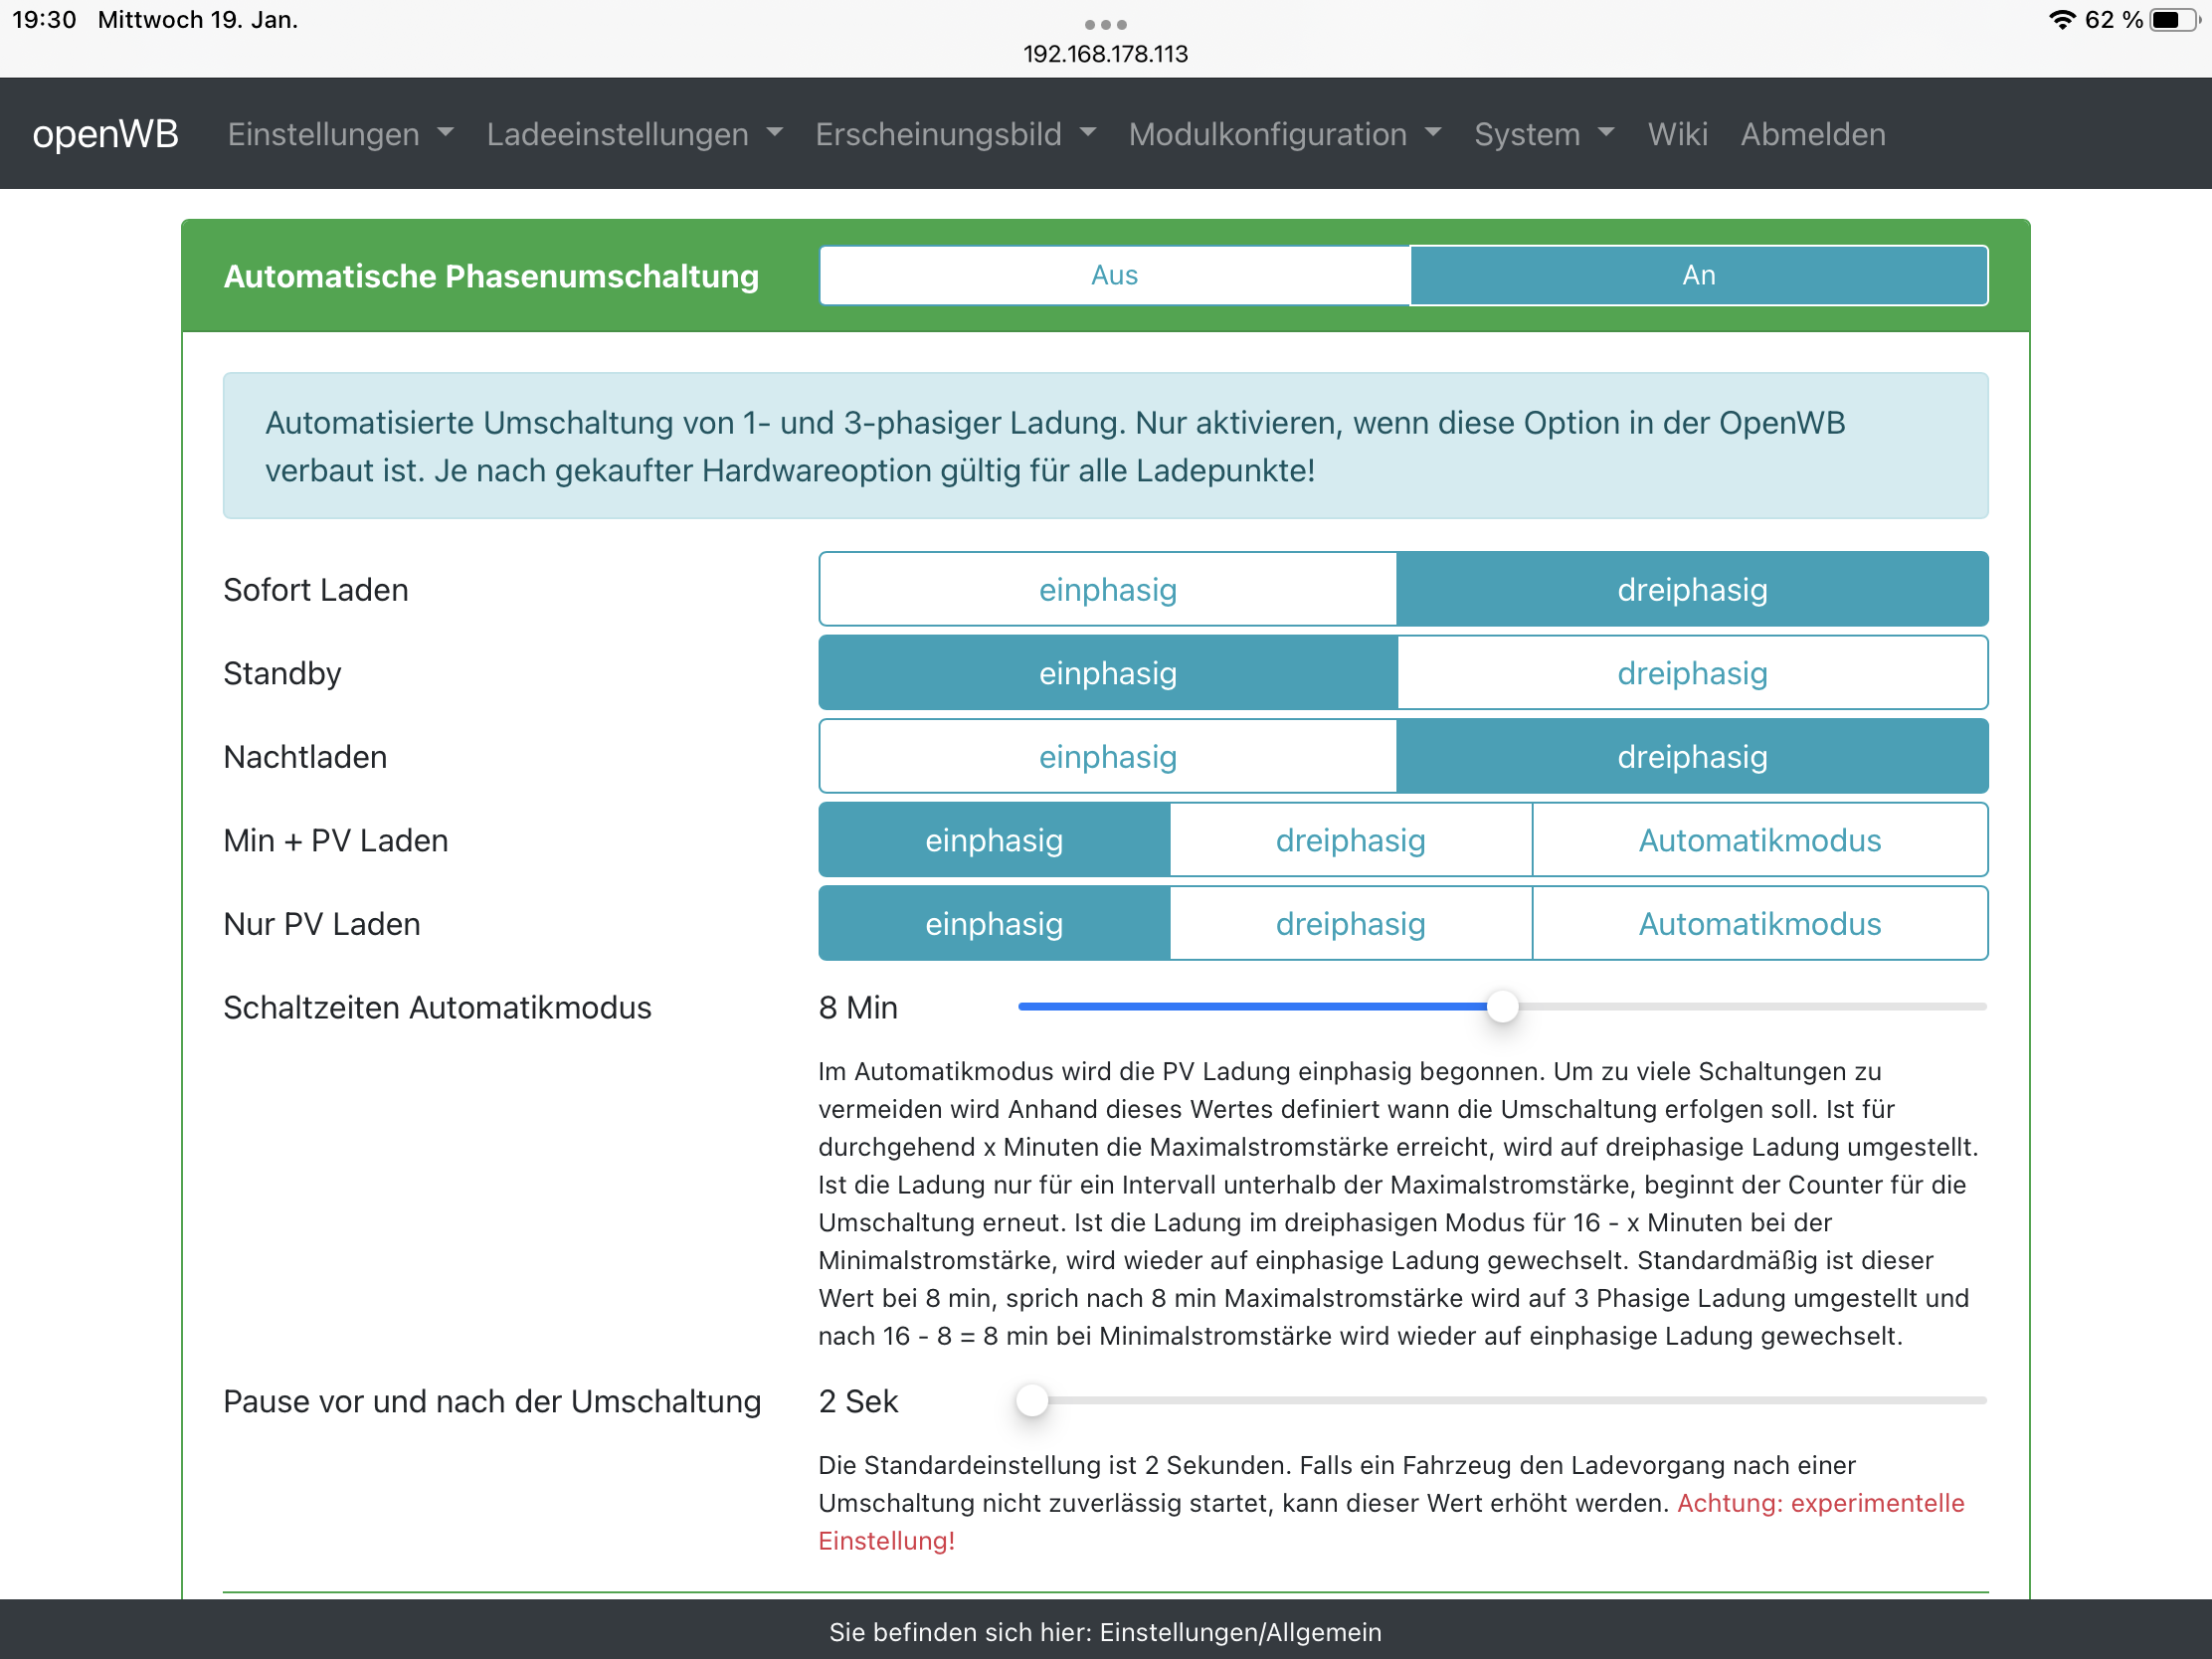Image resolution: width=2212 pixels, height=1659 pixels.
Task: Open the Wiki link
Action: [x=1677, y=134]
